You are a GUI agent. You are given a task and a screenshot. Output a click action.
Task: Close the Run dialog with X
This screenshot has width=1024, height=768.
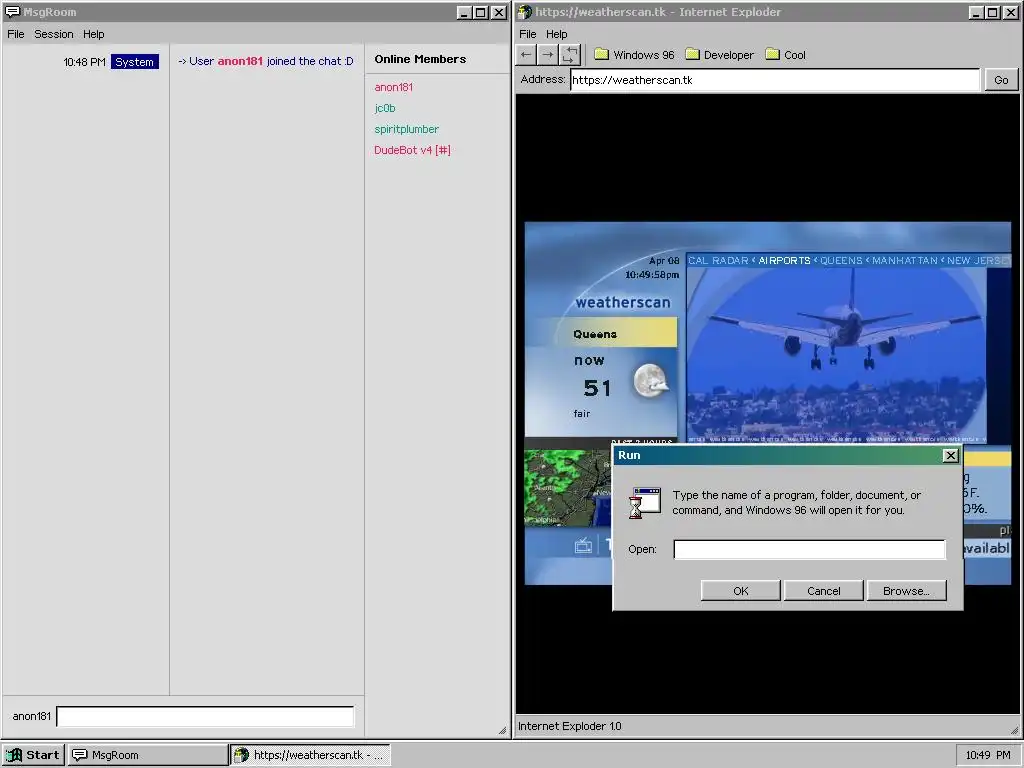(x=951, y=455)
